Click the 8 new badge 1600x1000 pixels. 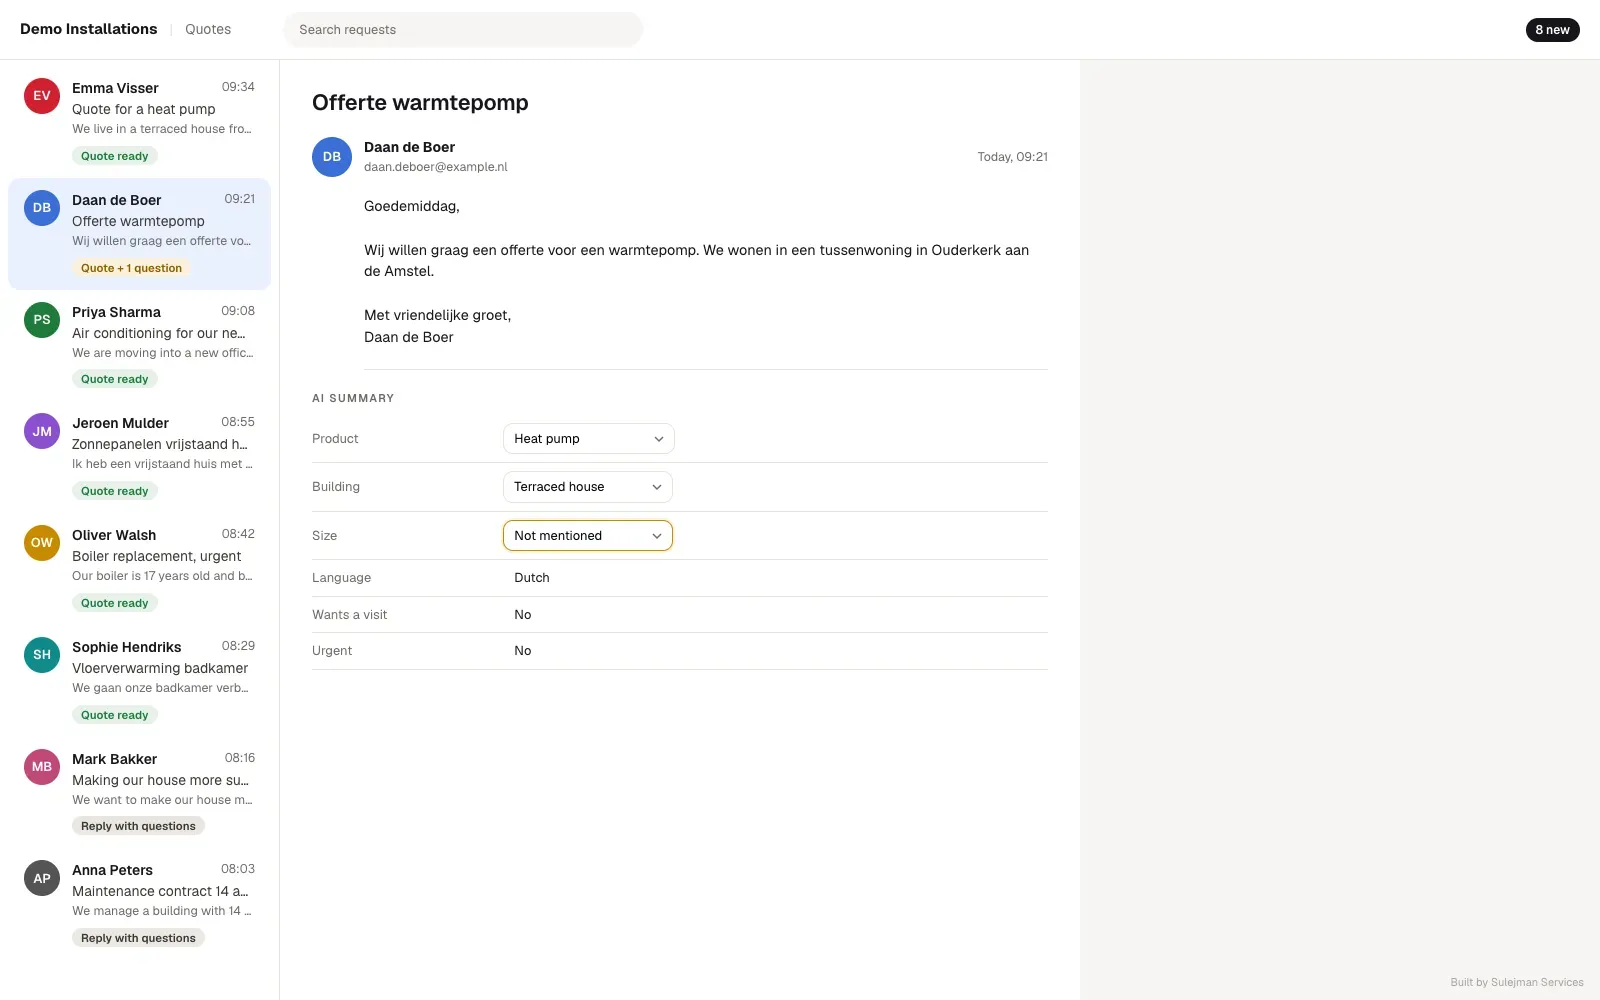point(1552,30)
